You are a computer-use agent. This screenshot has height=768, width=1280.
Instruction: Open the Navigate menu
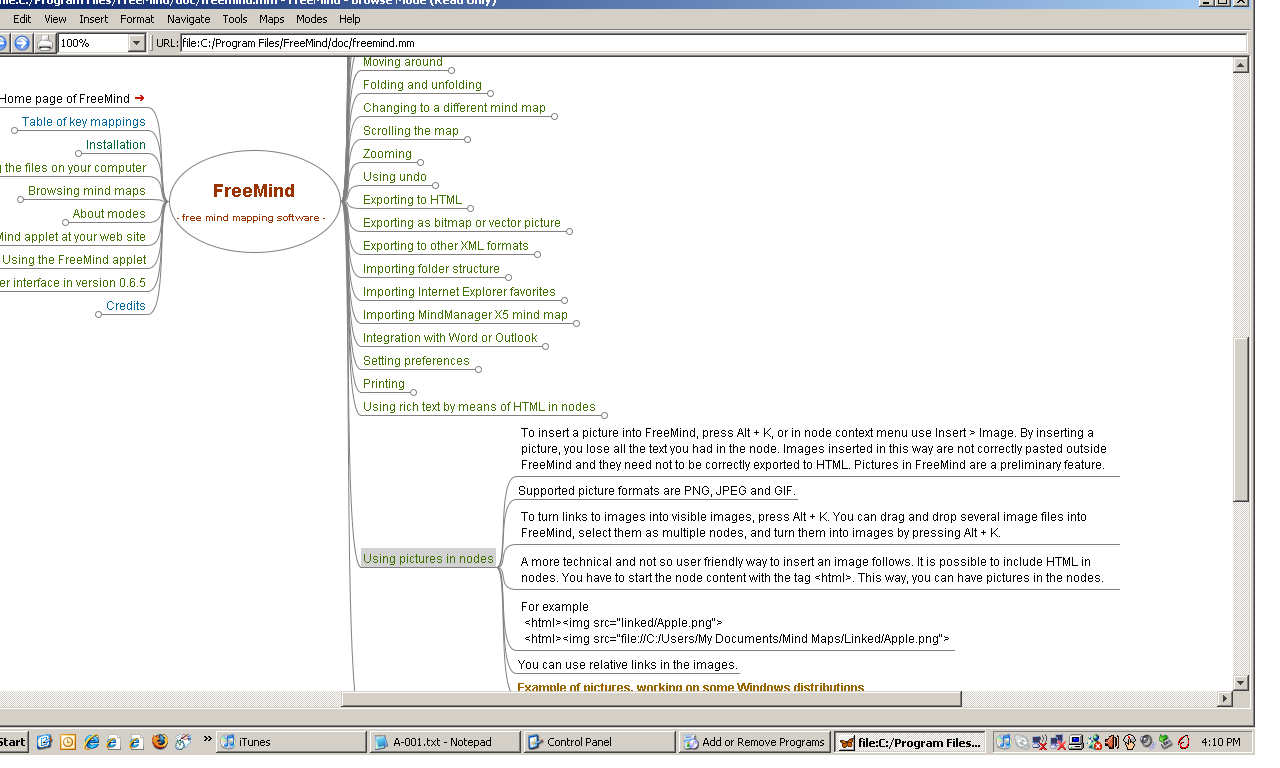click(188, 19)
